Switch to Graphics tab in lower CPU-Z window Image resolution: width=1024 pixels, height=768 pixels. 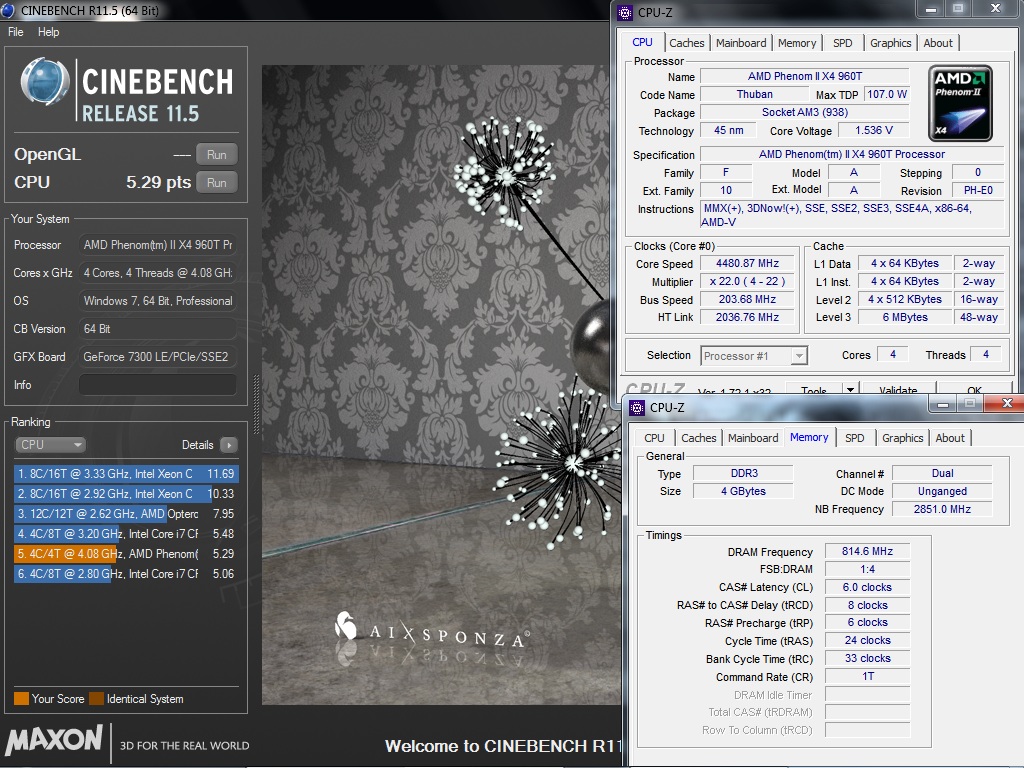[x=903, y=438]
